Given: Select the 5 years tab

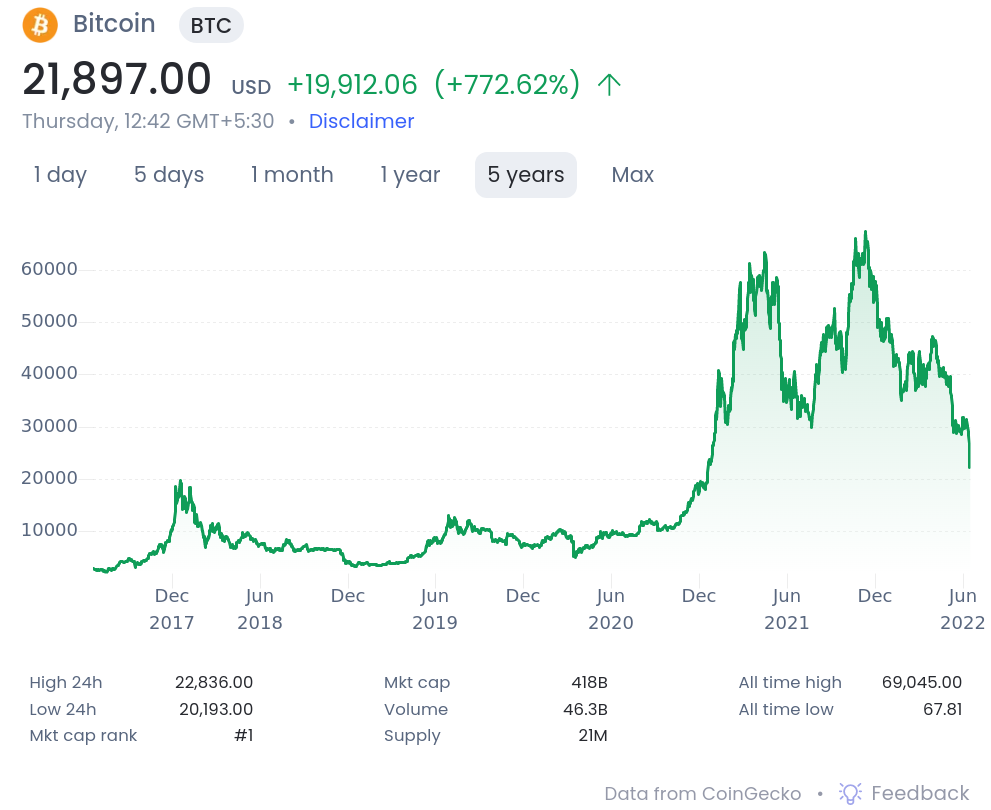Looking at the screenshot, I should point(526,175).
